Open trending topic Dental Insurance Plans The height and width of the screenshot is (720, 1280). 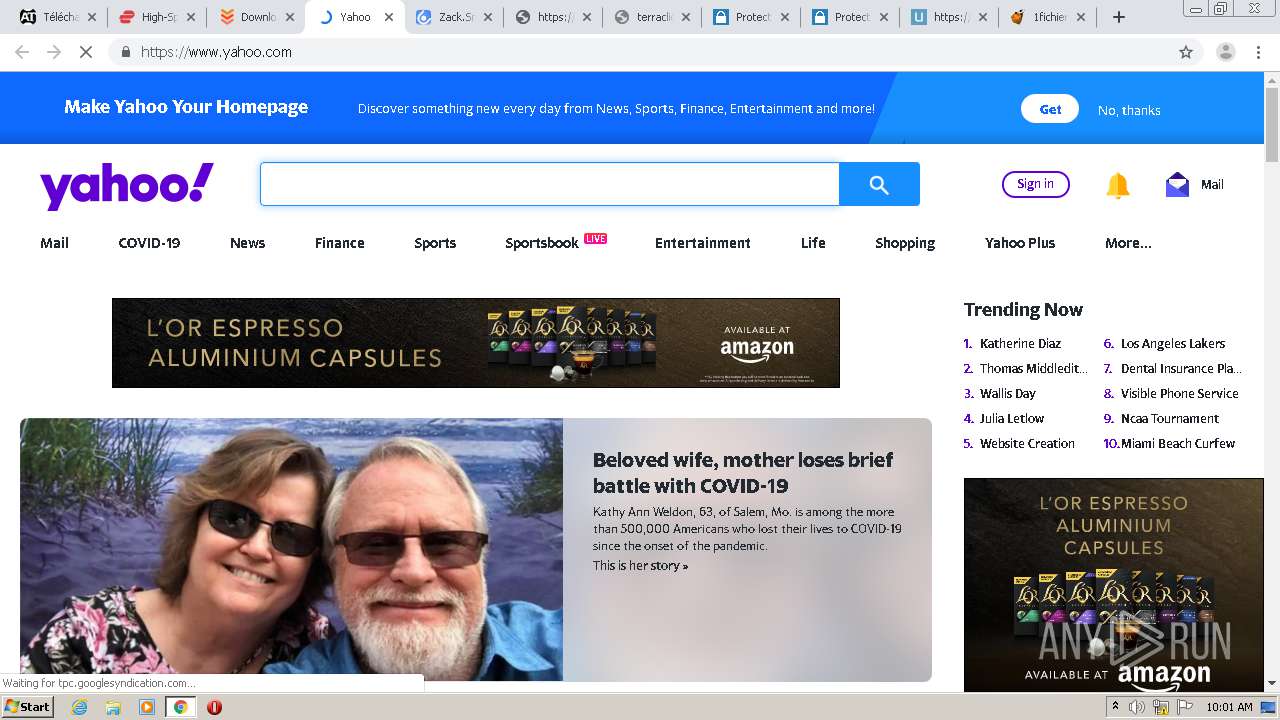click(1181, 368)
